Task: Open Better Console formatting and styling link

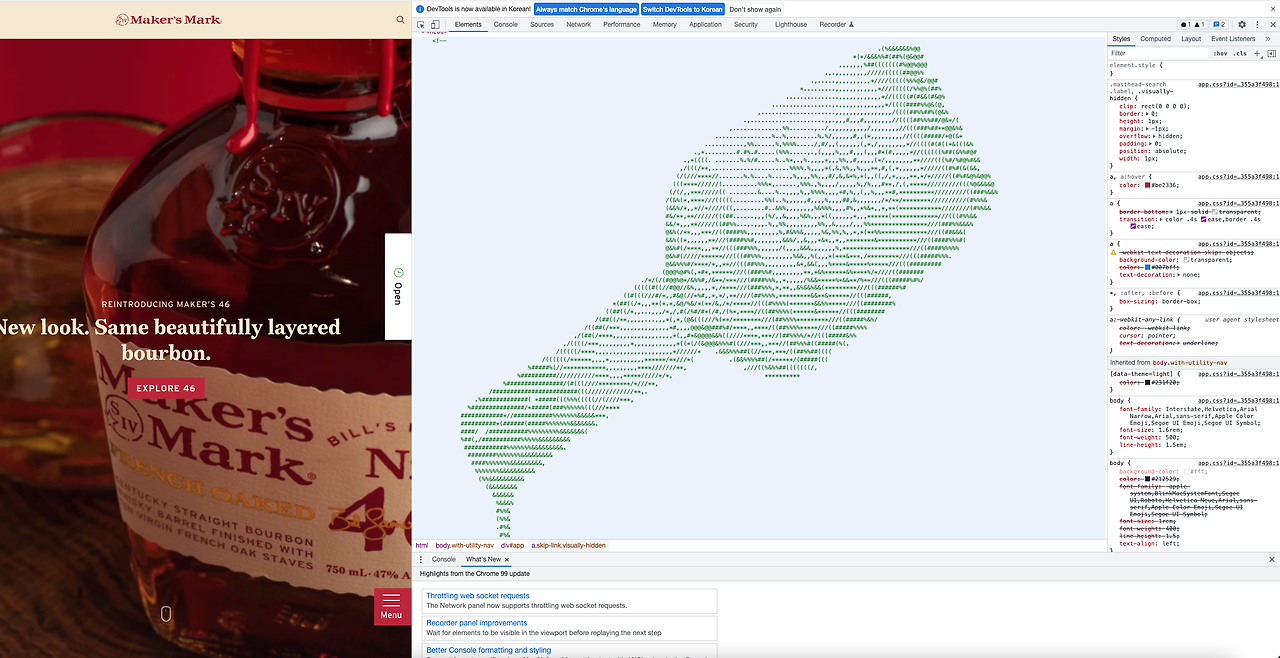Action: 490,650
